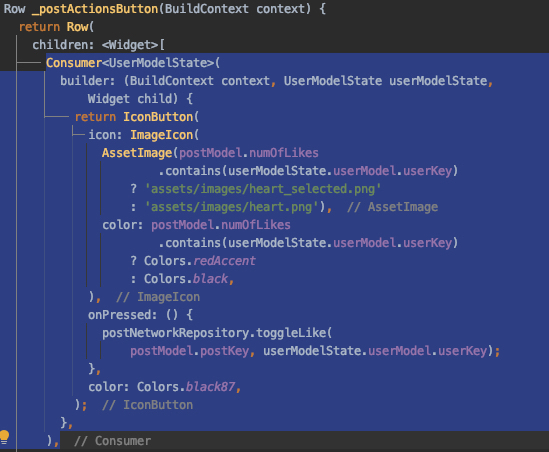
Task: Click 'black87' color constant
Action: point(210,387)
